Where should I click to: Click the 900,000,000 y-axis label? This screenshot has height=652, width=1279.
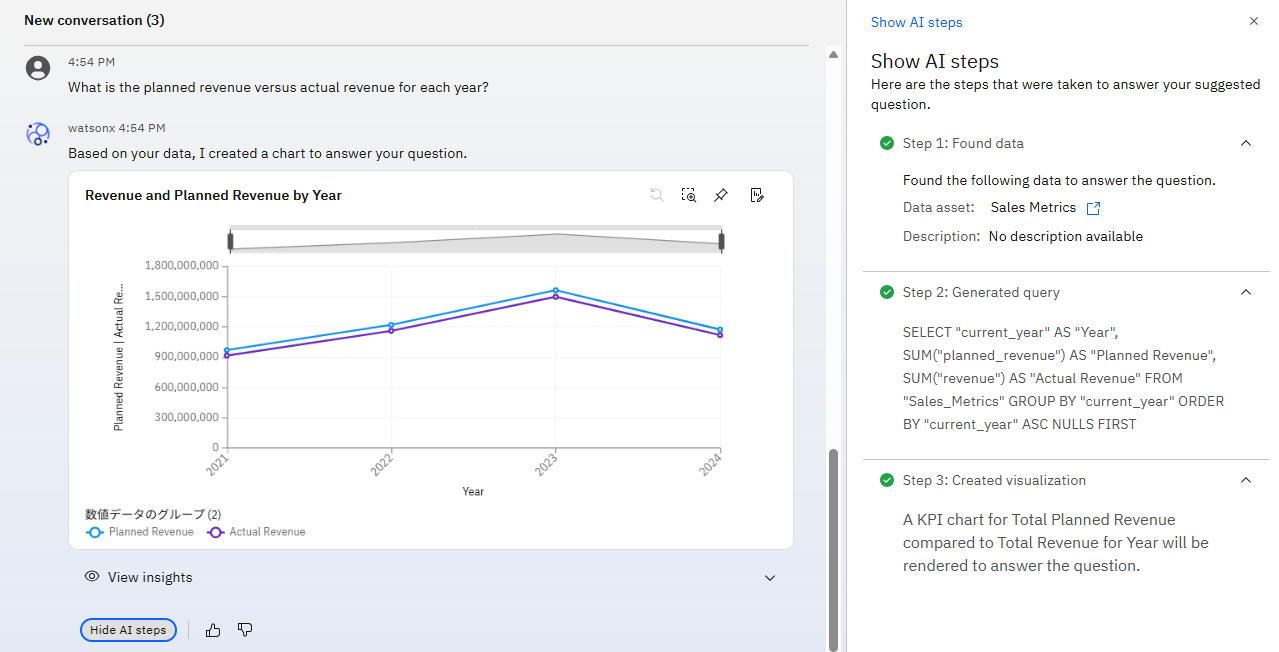click(x=186, y=356)
